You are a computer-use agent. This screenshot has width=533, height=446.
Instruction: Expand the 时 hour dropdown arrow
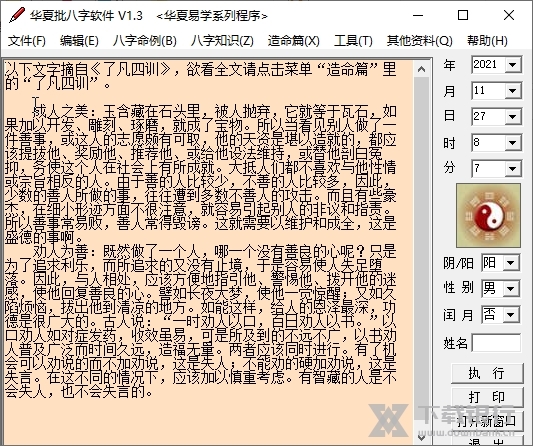pyautogui.click(x=513, y=142)
